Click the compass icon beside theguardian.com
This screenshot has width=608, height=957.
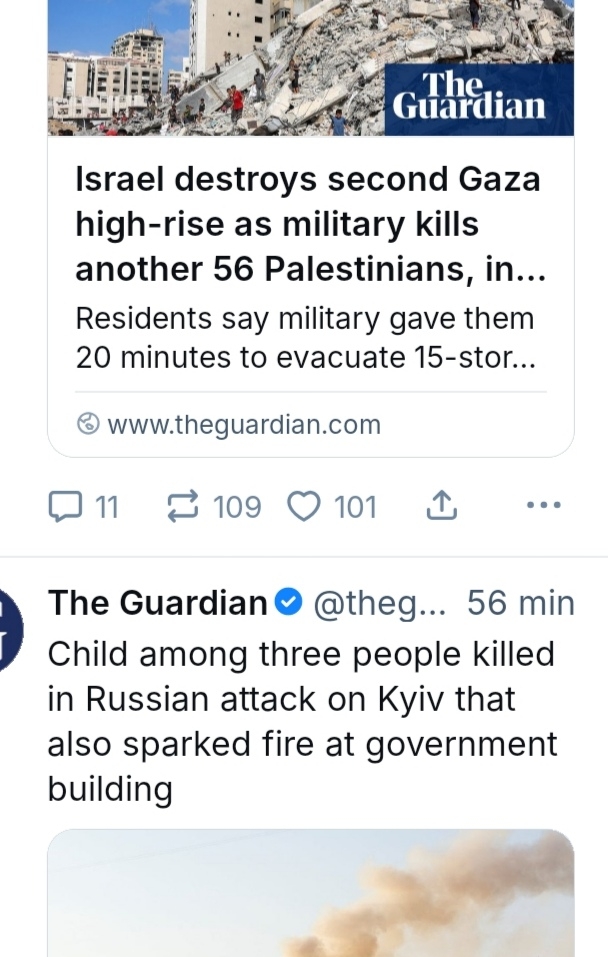[x=88, y=424]
